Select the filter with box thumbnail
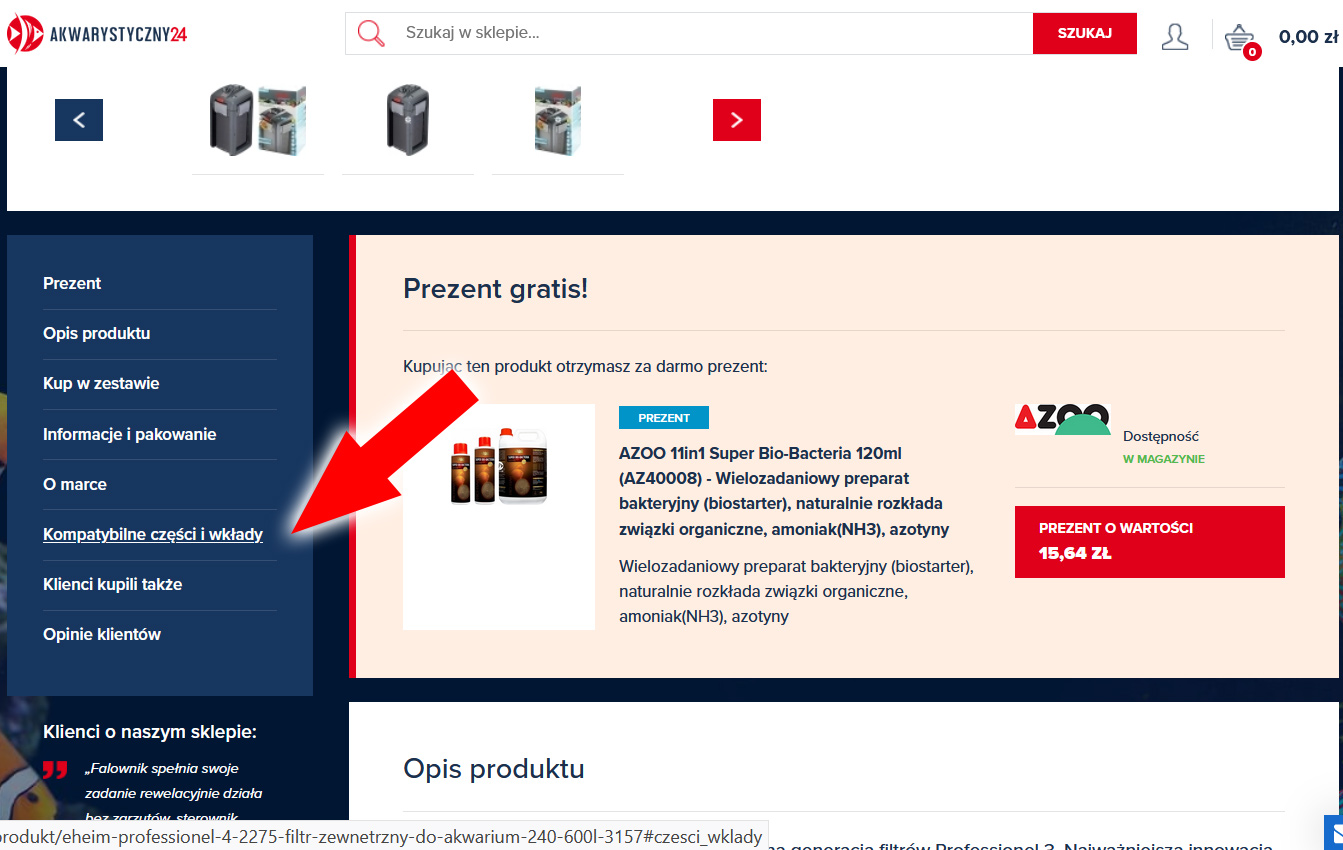Viewport: 1343px width, 850px height. 258,120
